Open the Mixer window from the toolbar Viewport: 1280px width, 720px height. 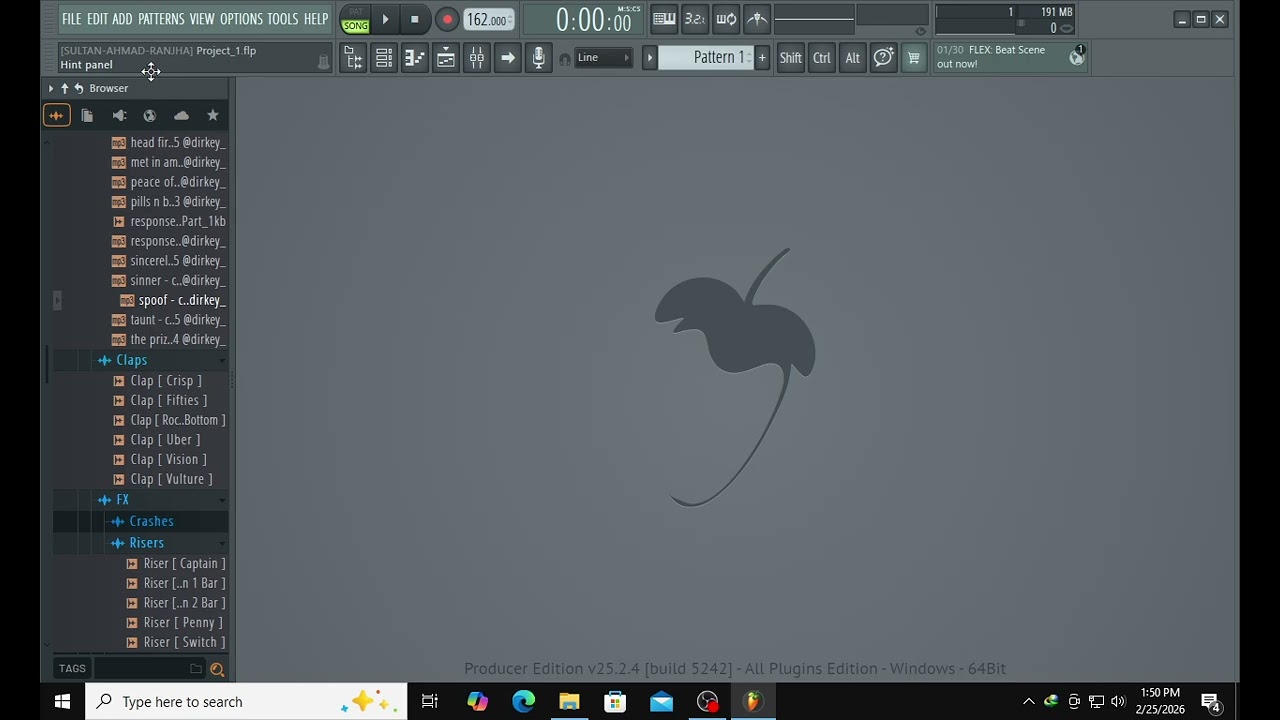click(476, 58)
